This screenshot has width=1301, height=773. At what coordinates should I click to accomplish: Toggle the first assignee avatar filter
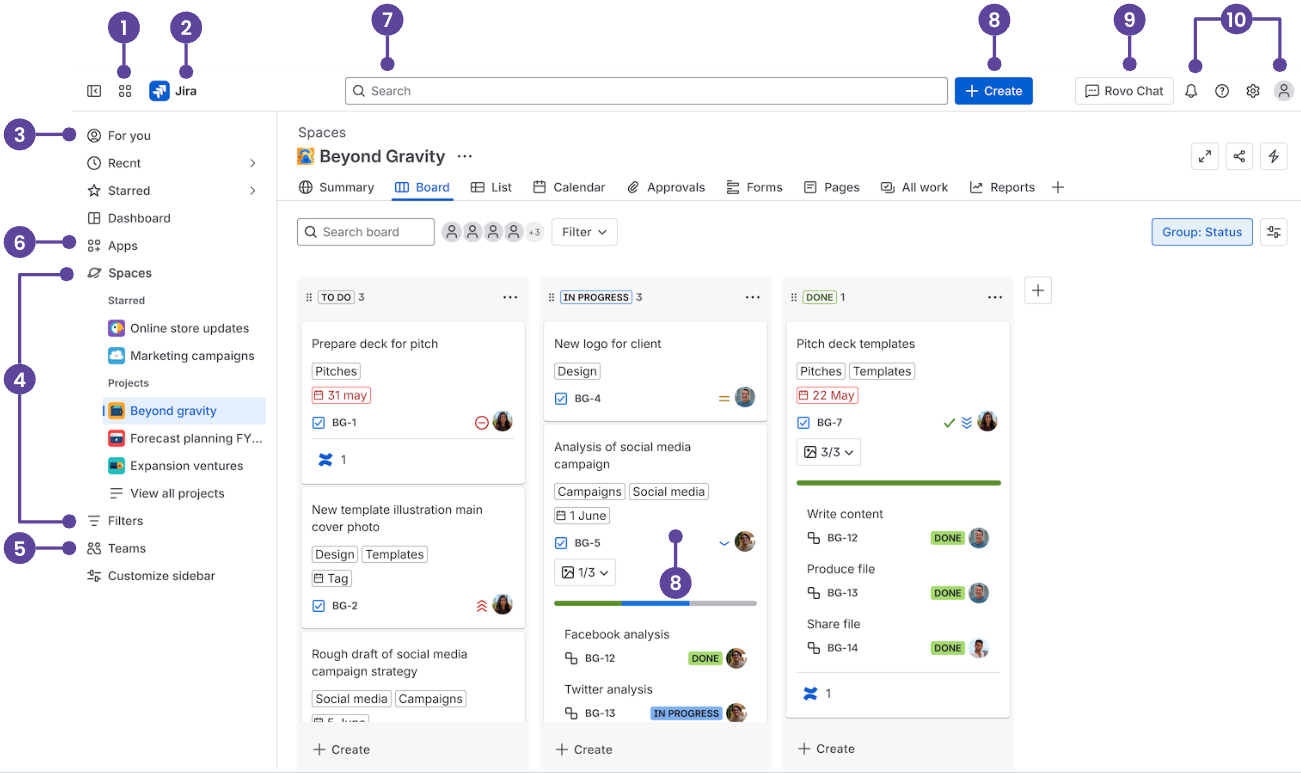click(451, 231)
